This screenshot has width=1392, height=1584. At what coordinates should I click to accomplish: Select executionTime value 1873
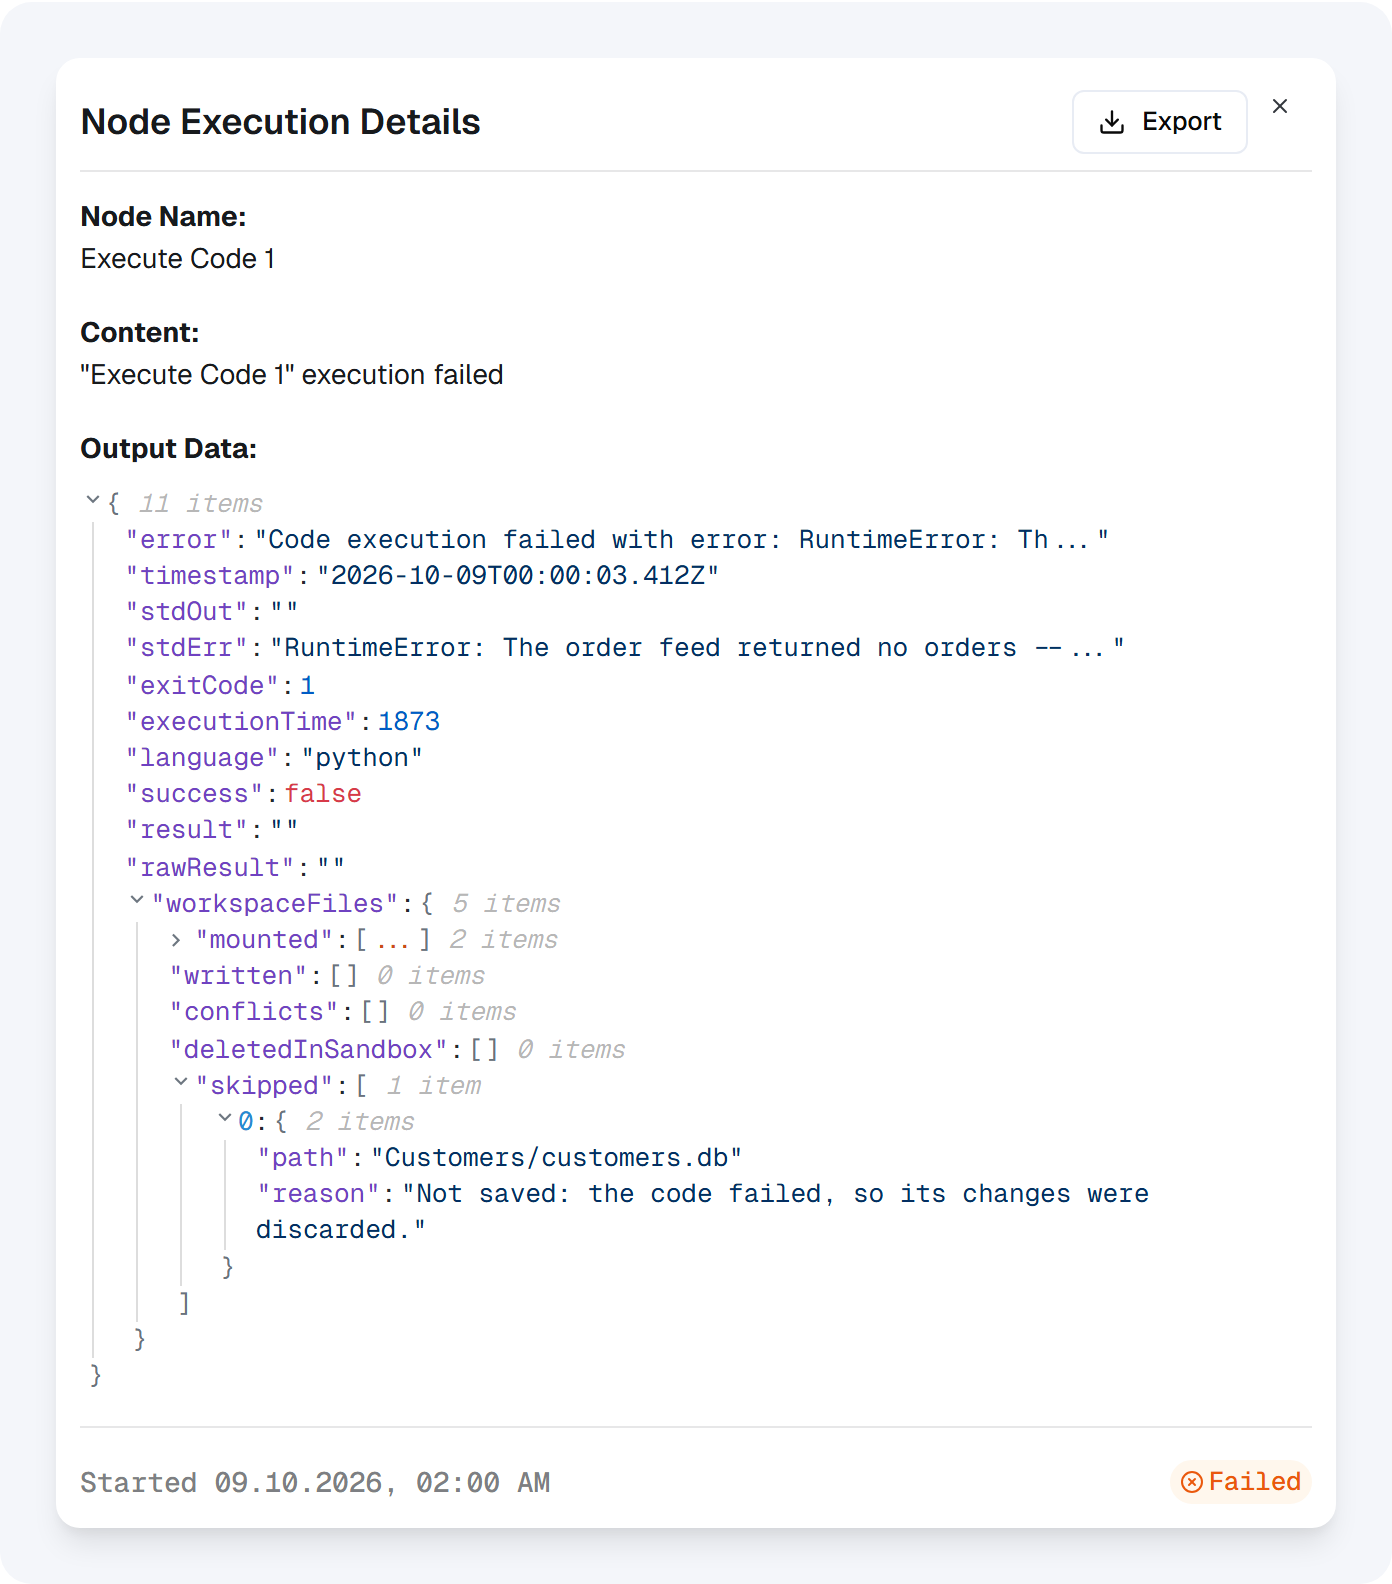click(x=409, y=722)
